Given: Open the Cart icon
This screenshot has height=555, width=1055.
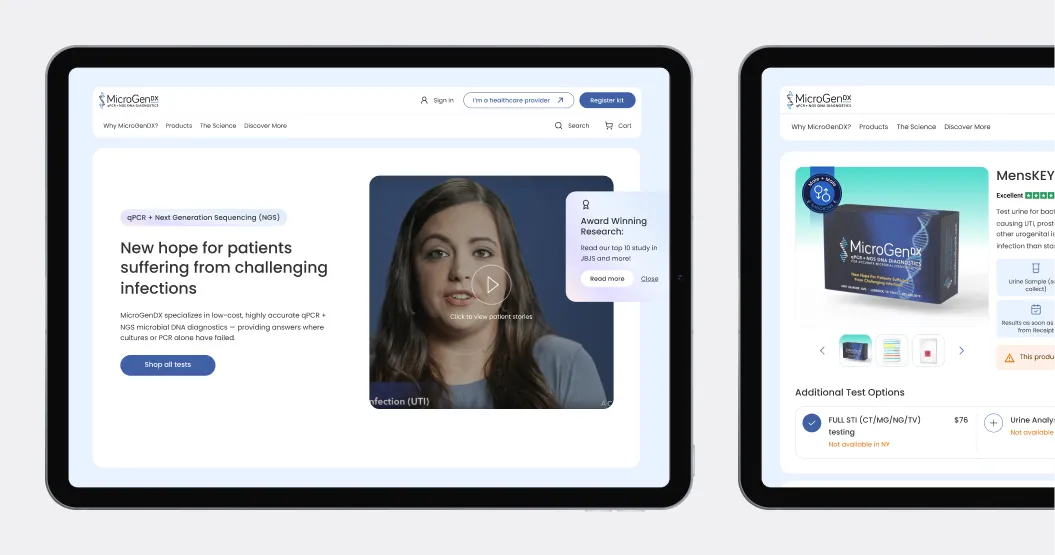Looking at the screenshot, I should click(x=609, y=126).
